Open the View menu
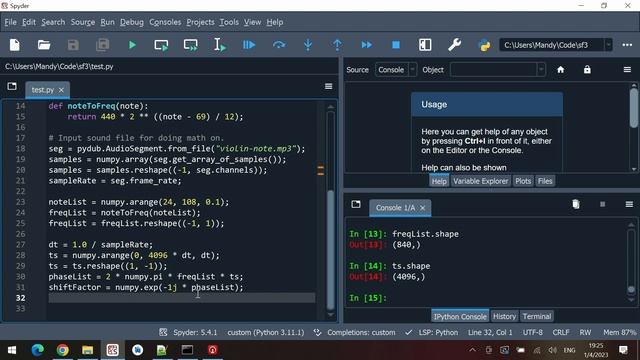The height and width of the screenshot is (360, 640). click(253, 22)
